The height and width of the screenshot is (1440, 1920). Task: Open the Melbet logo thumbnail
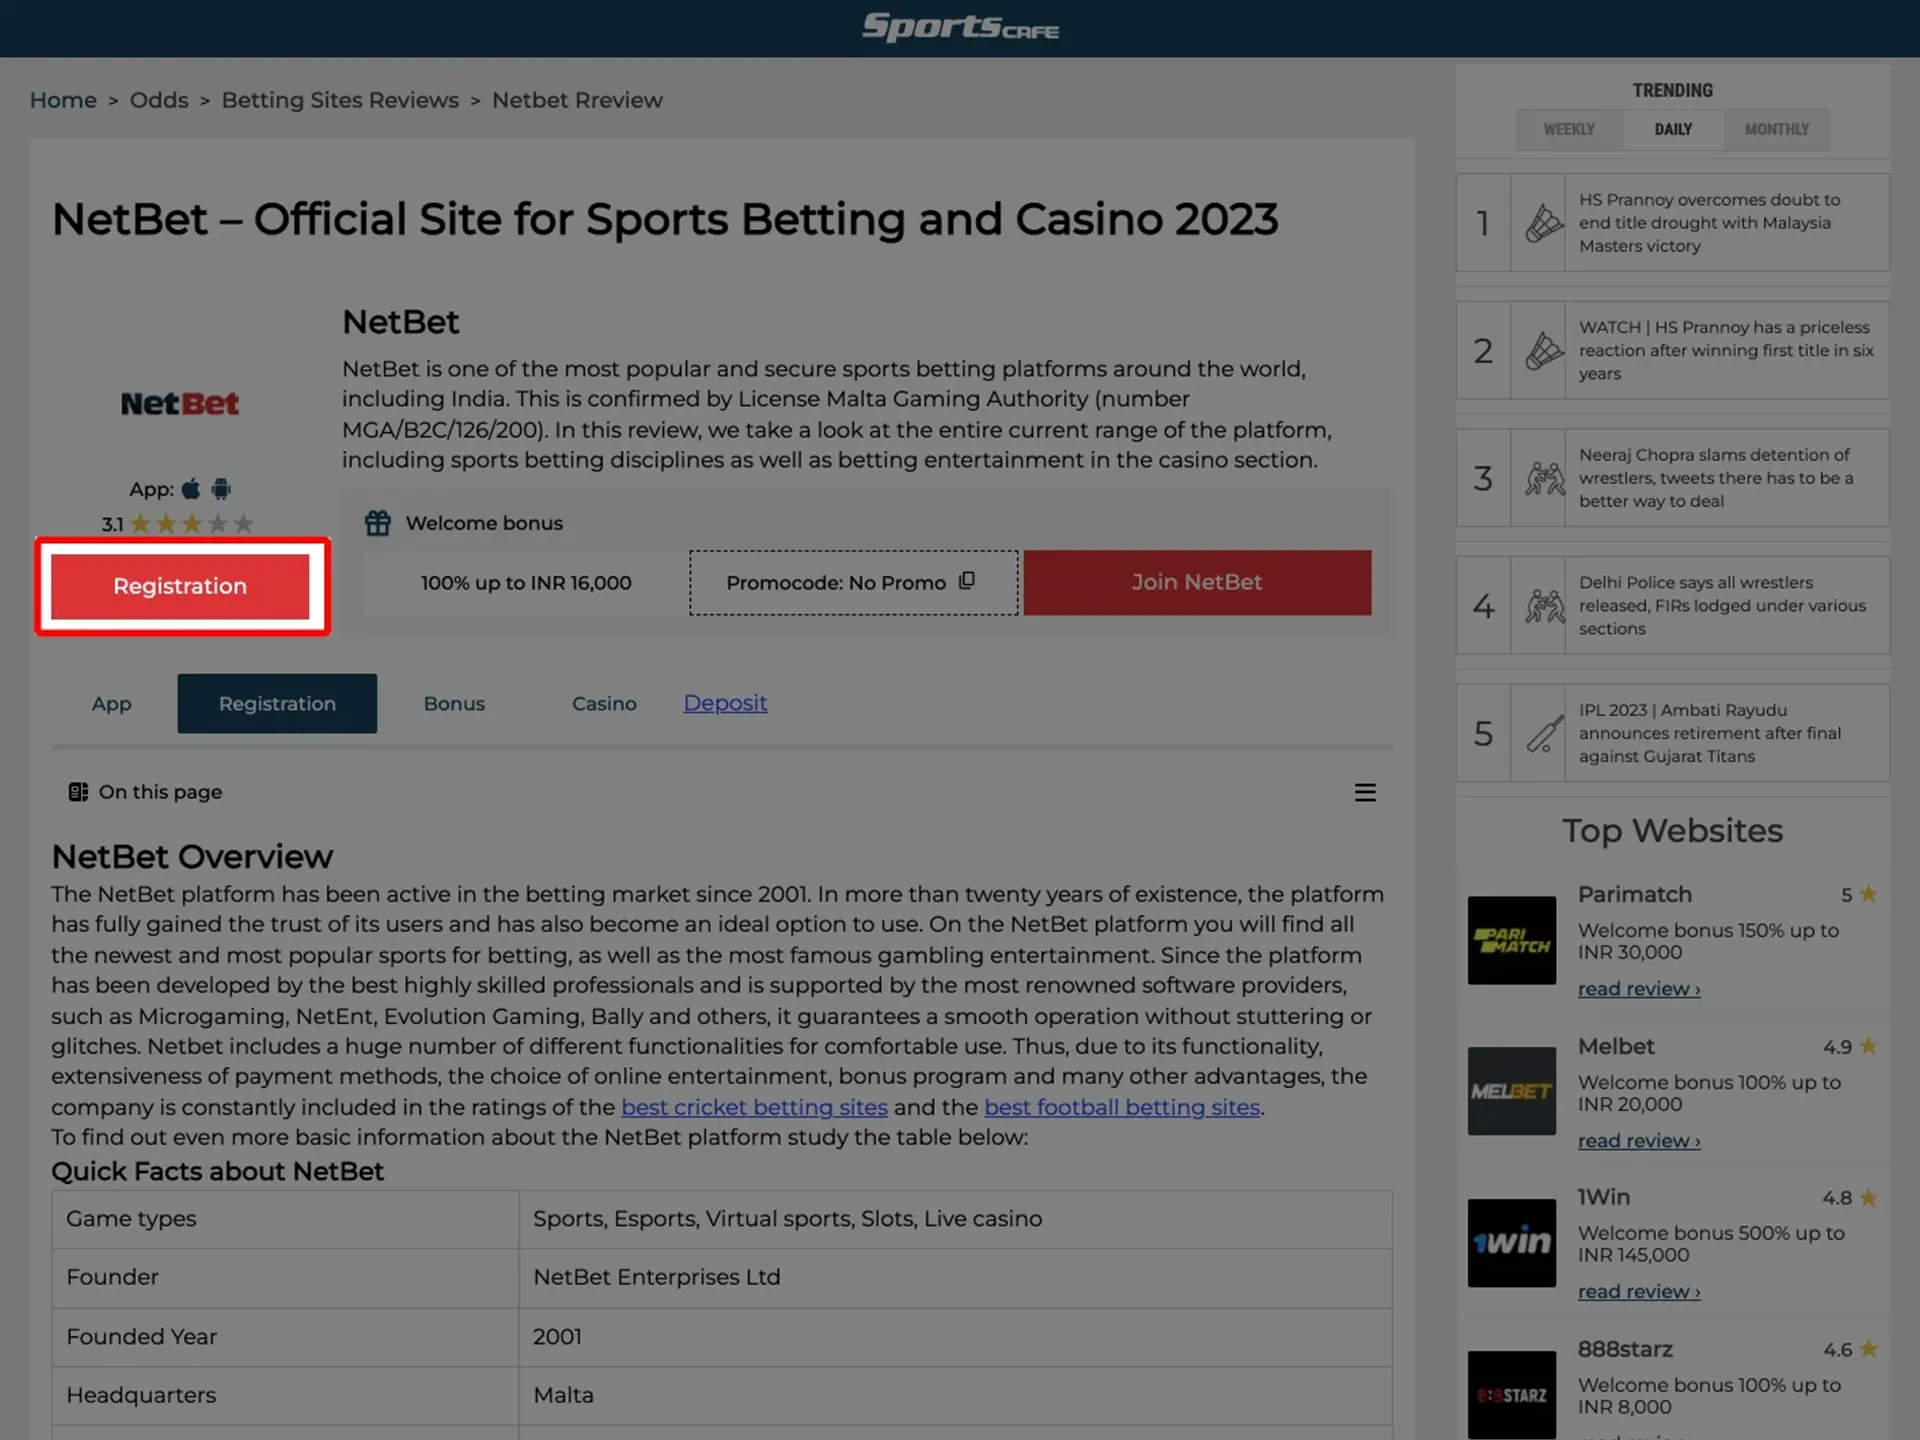tap(1511, 1091)
